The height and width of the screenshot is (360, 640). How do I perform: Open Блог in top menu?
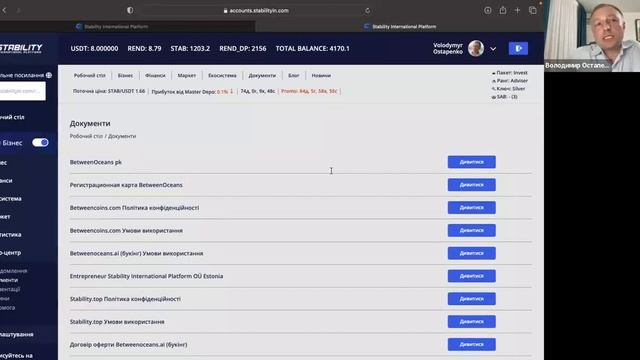pyautogui.click(x=293, y=76)
